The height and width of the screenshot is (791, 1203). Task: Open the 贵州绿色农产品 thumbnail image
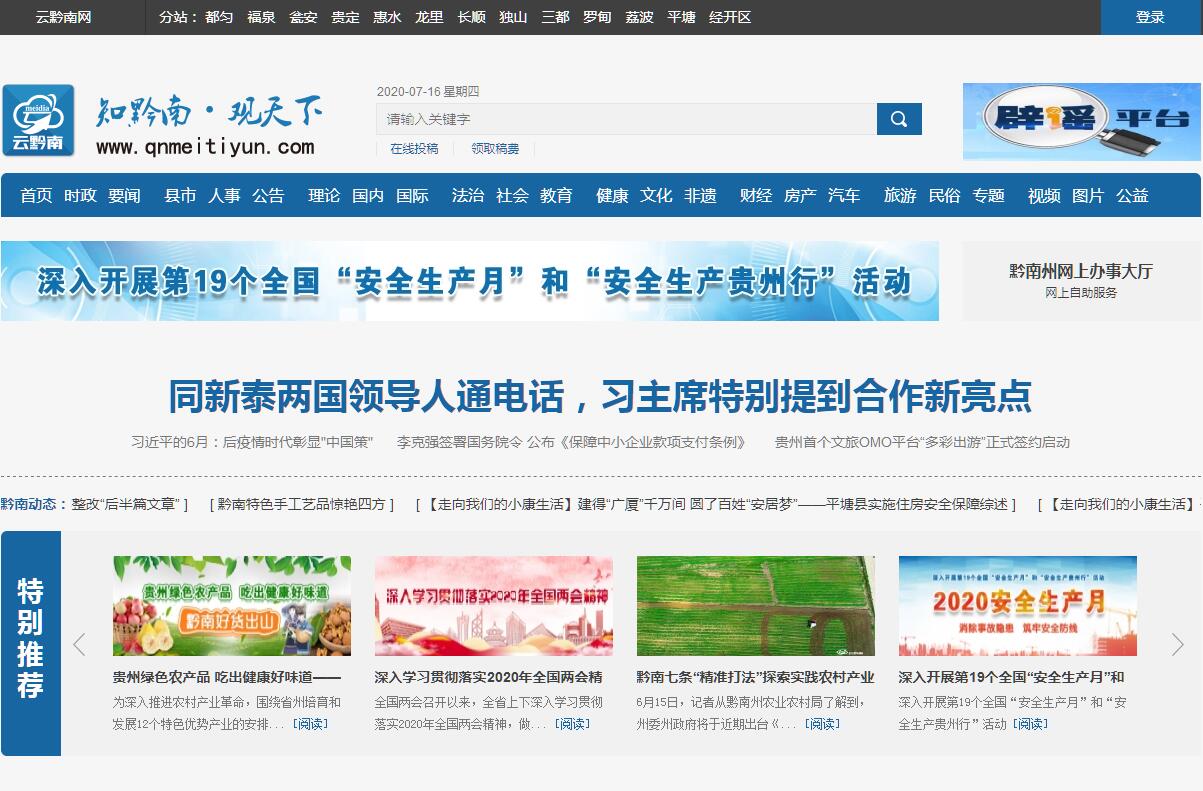(232, 606)
